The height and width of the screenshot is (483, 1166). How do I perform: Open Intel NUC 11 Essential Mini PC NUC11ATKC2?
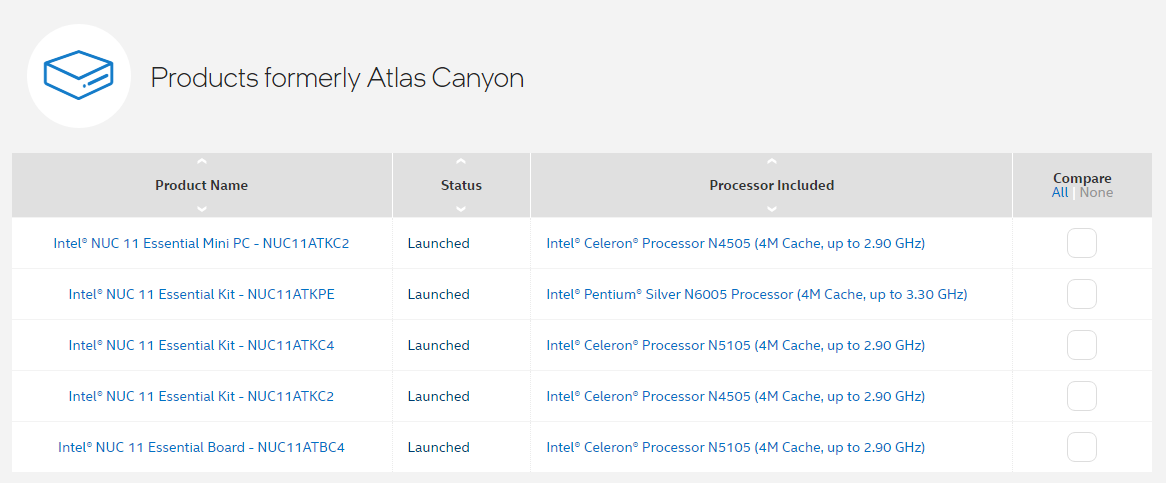point(201,243)
